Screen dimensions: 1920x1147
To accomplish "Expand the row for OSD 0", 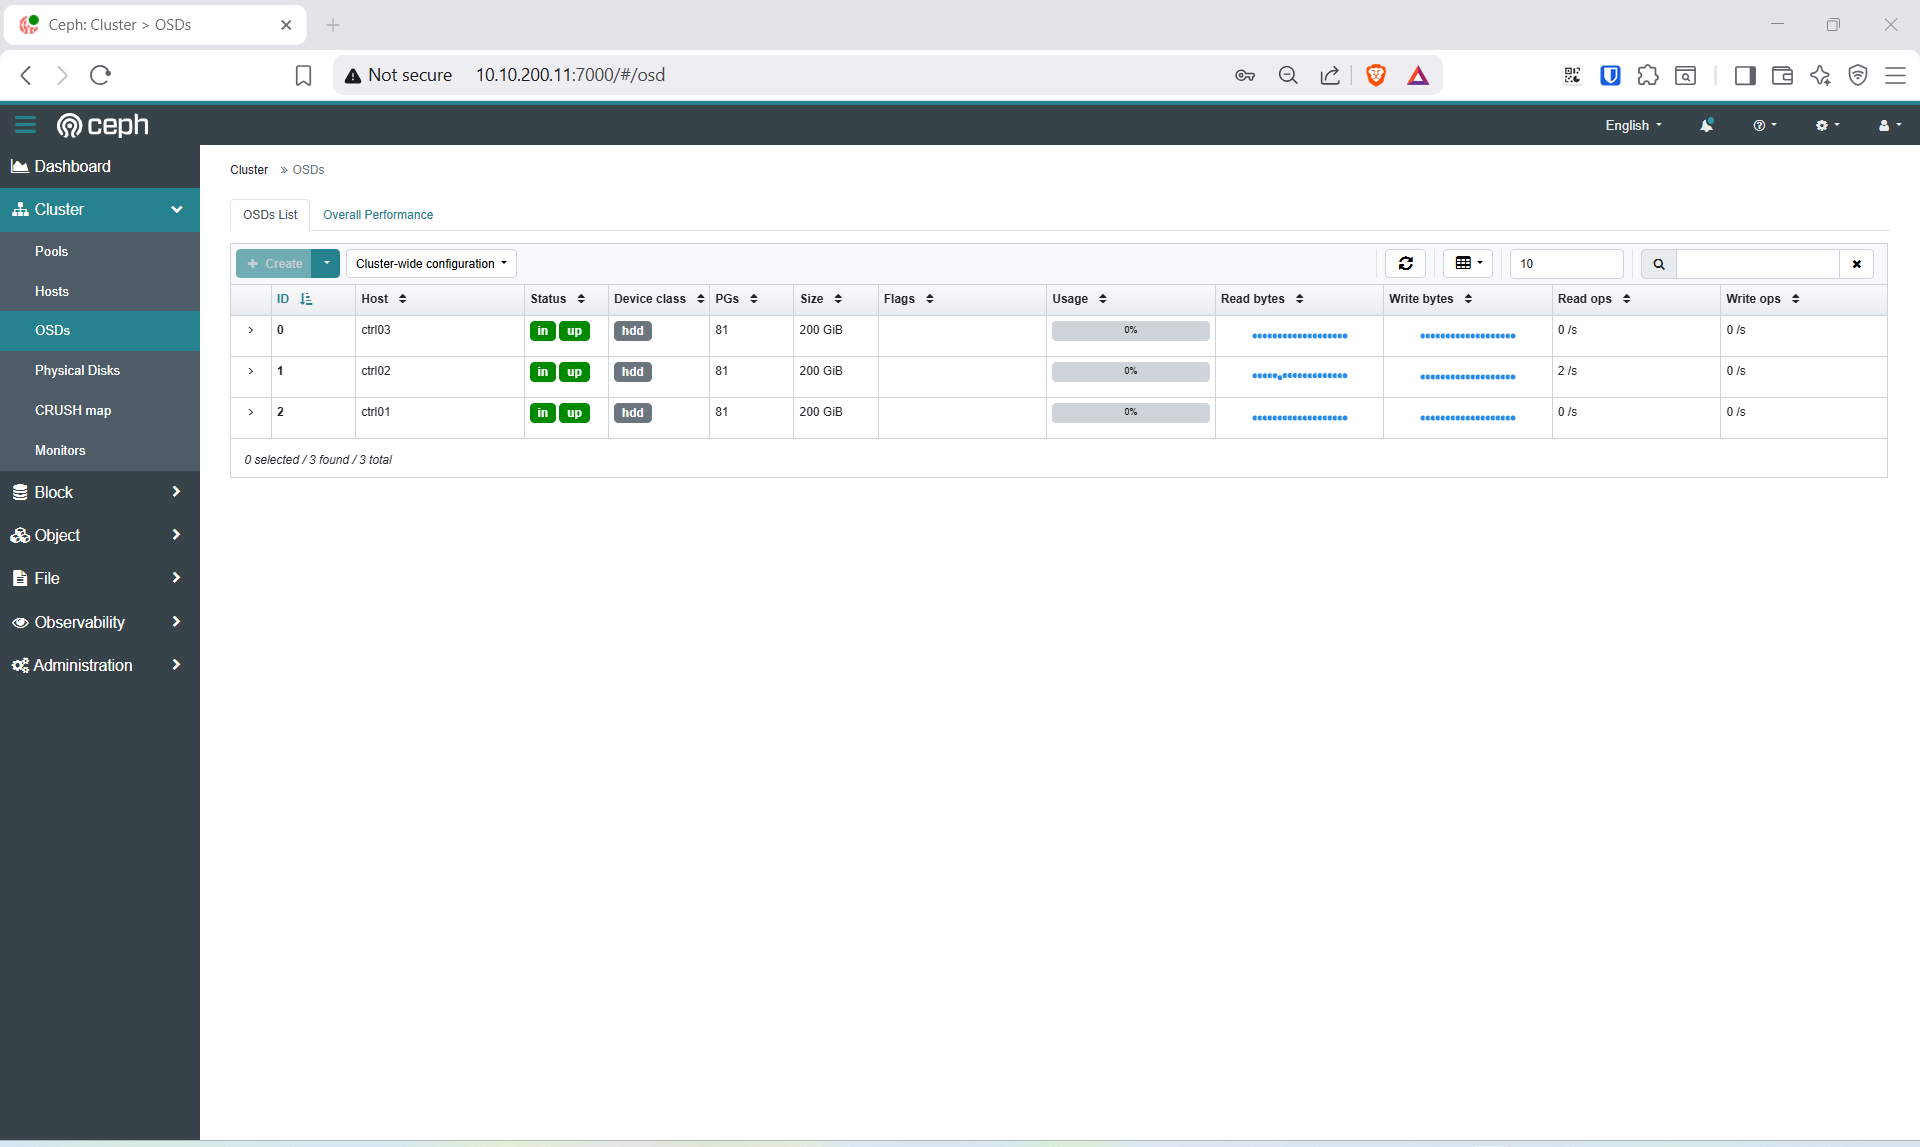I will [251, 330].
